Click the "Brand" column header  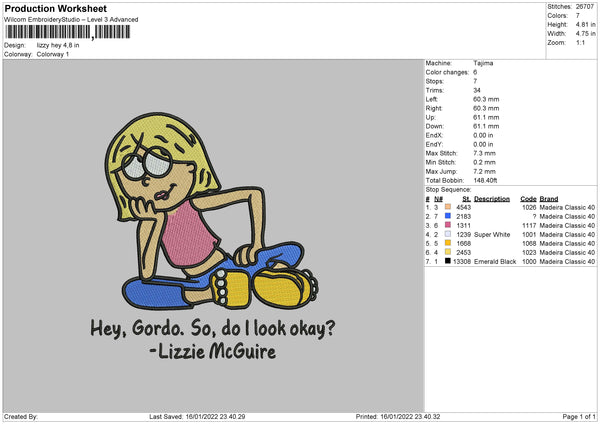coord(549,199)
